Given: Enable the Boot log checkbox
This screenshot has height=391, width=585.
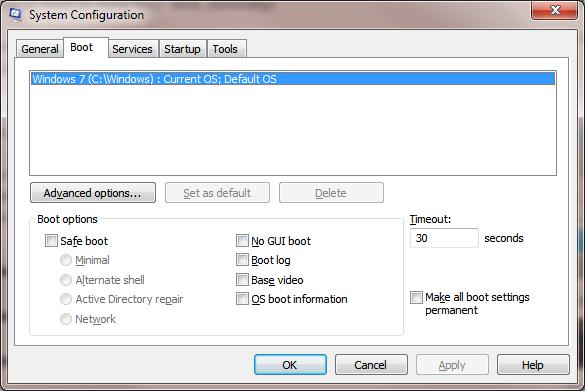Looking at the screenshot, I should [x=242, y=260].
